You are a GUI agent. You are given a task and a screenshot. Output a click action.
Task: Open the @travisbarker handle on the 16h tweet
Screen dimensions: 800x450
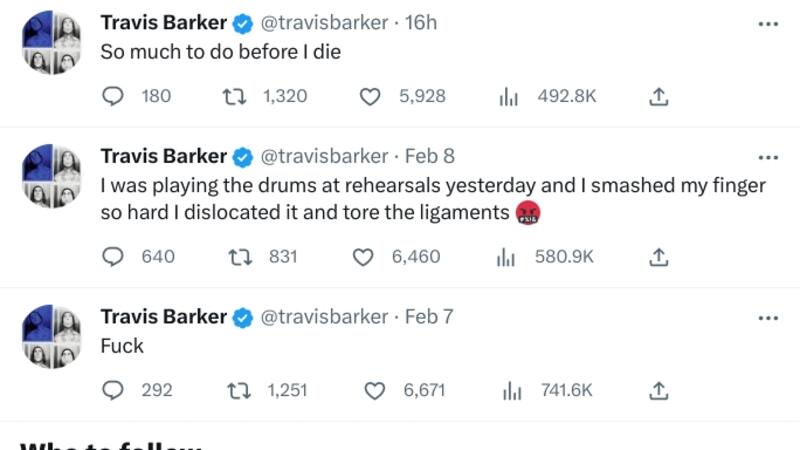tap(324, 22)
